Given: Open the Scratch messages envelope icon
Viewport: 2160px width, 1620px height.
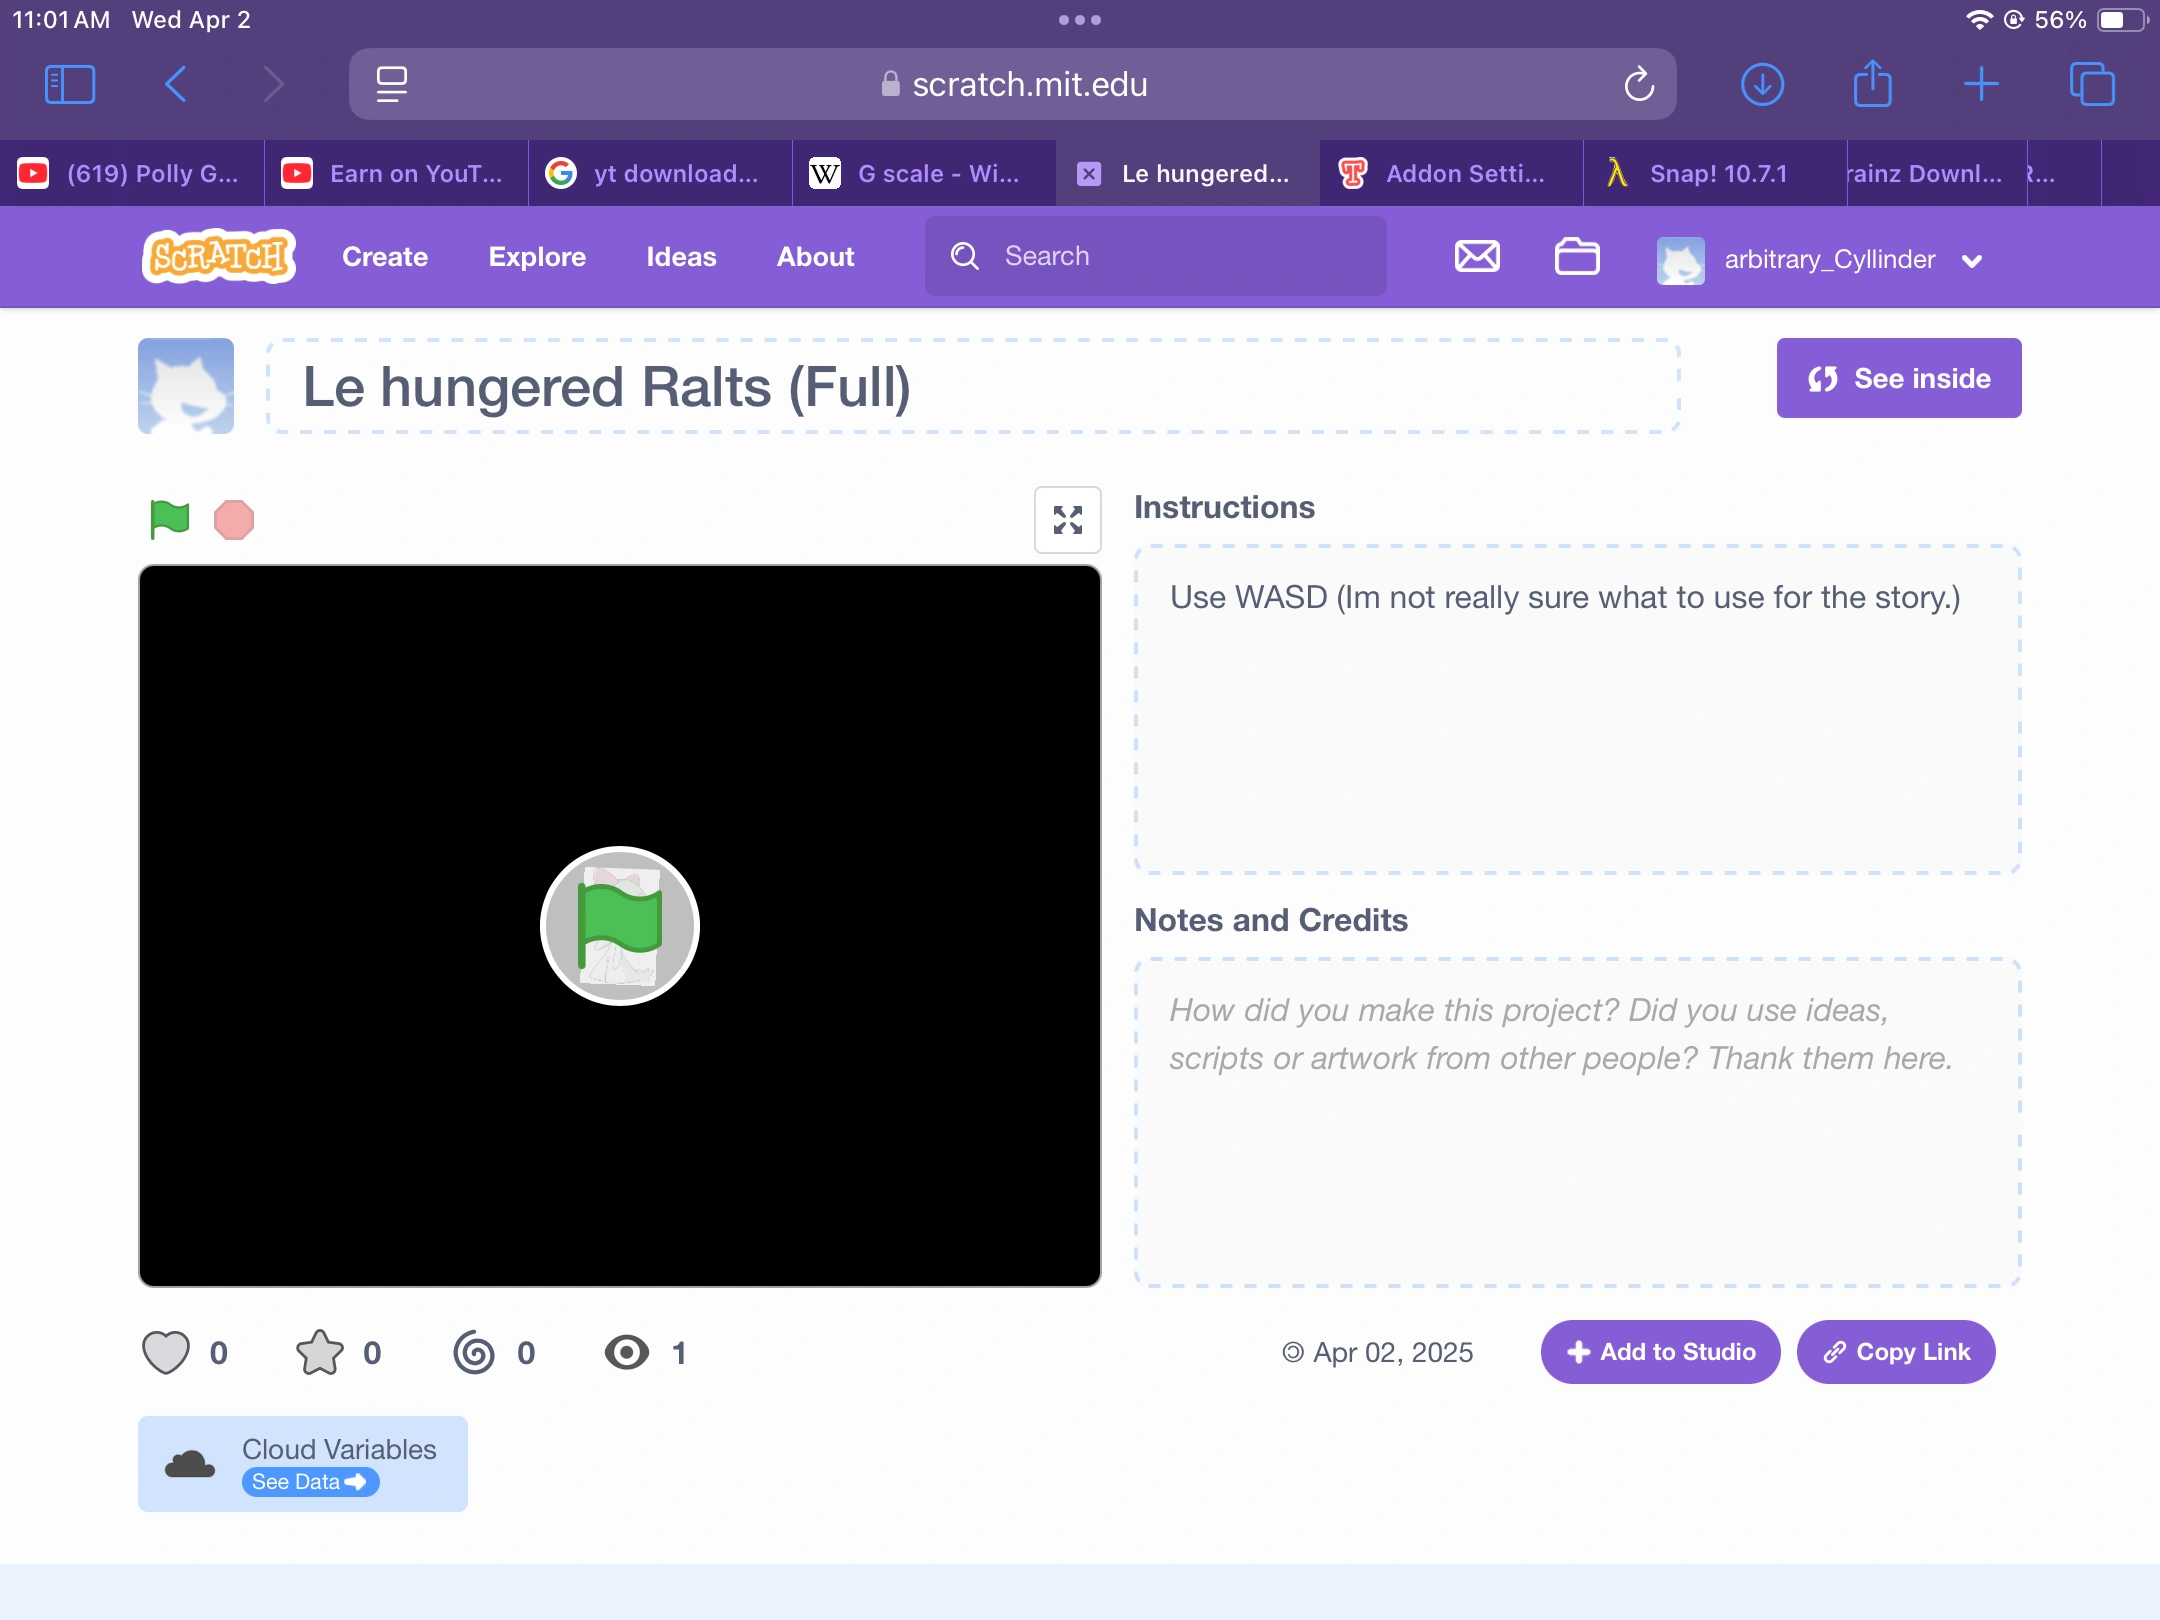Looking at the screenshot, I should (1476, 257).
